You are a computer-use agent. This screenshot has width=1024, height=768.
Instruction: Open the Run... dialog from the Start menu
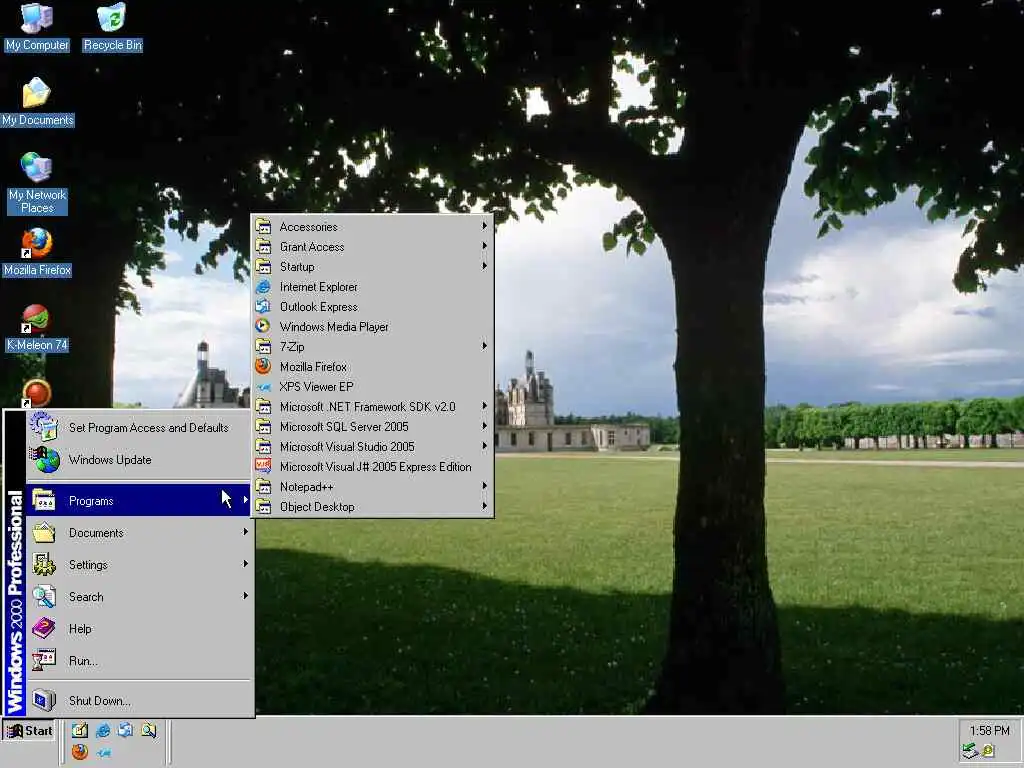click(x=139, y=661)
